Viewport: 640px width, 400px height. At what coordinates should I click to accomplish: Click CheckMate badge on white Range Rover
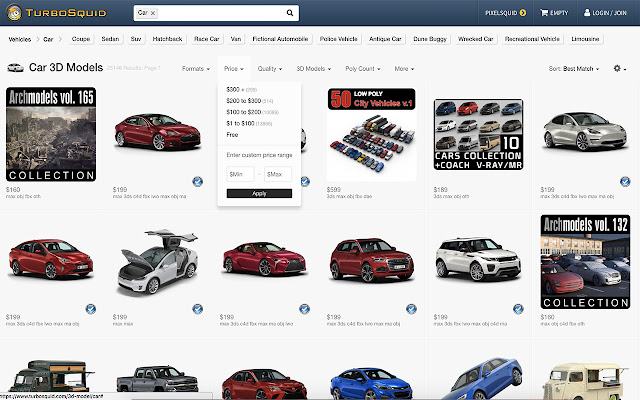tap(518, 309)
